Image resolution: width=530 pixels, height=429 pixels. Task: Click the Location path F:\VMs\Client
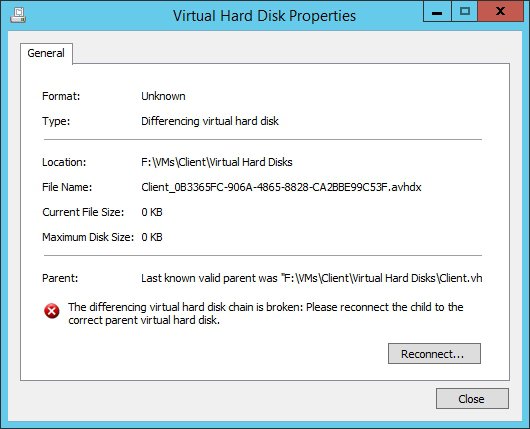tap(217, 162)
